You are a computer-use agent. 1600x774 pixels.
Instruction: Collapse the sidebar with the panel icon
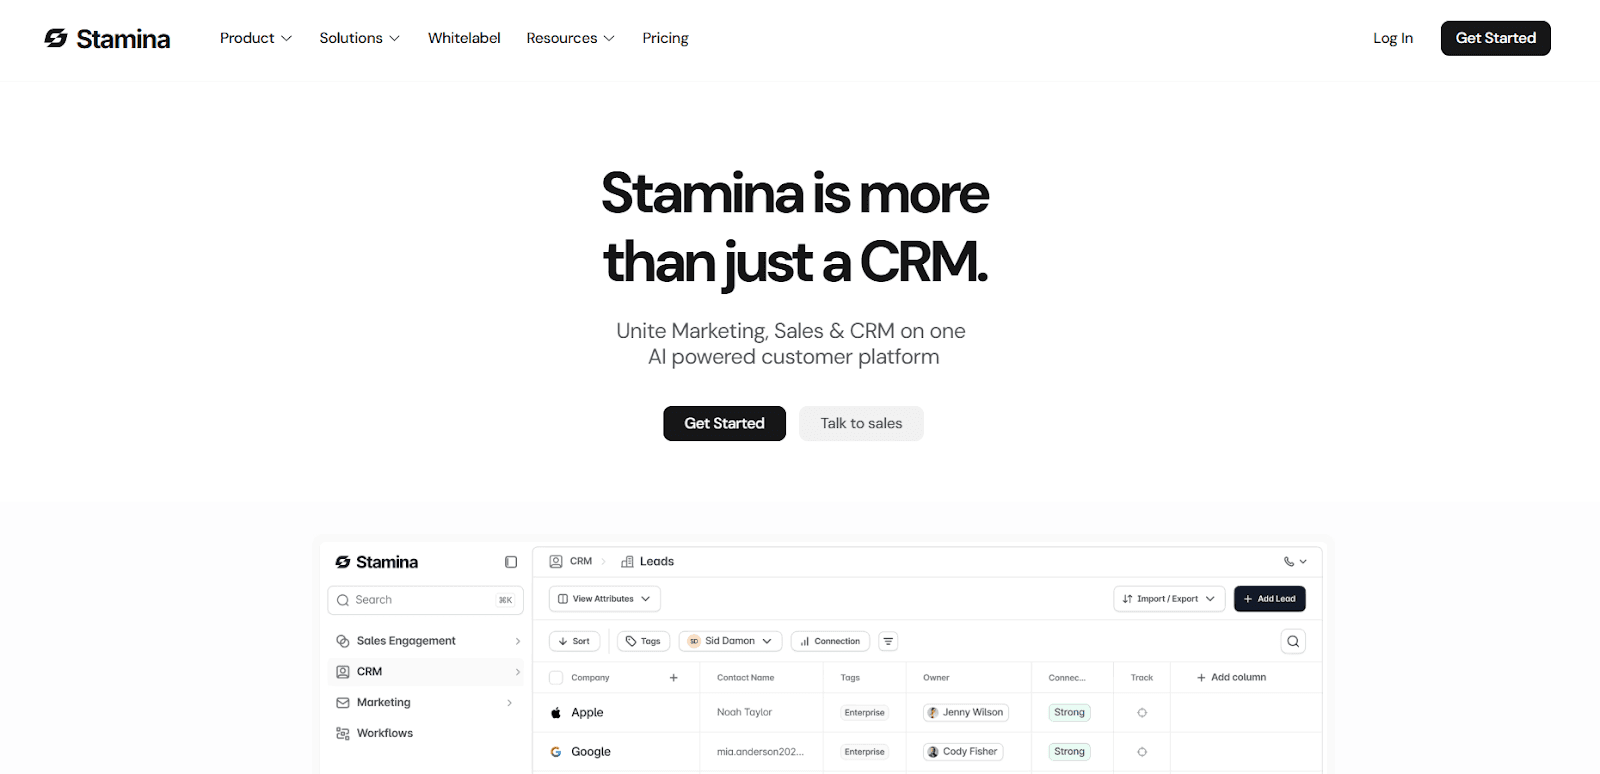[511, 562]
